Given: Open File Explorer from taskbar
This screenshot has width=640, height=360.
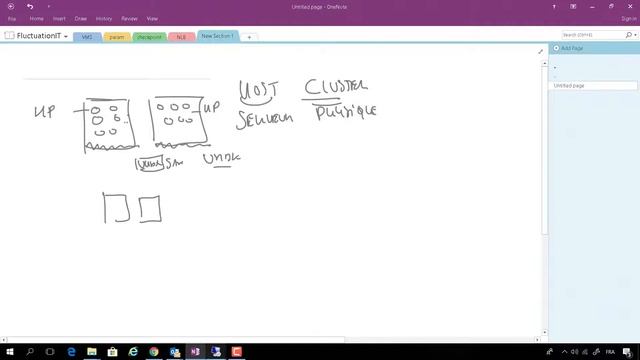Looking at the screenshot, I should pos(92,351).
